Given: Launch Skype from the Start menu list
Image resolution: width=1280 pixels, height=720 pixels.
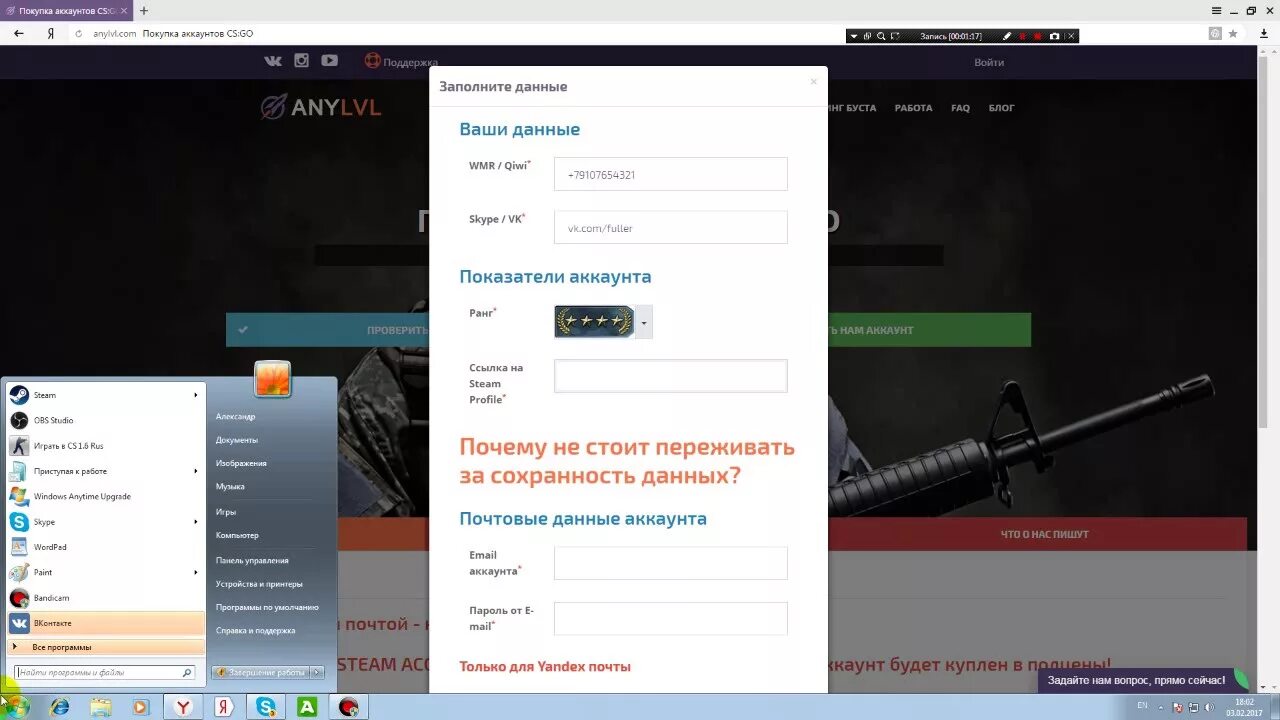Looking at the screenshot, I should coord(105,522).
